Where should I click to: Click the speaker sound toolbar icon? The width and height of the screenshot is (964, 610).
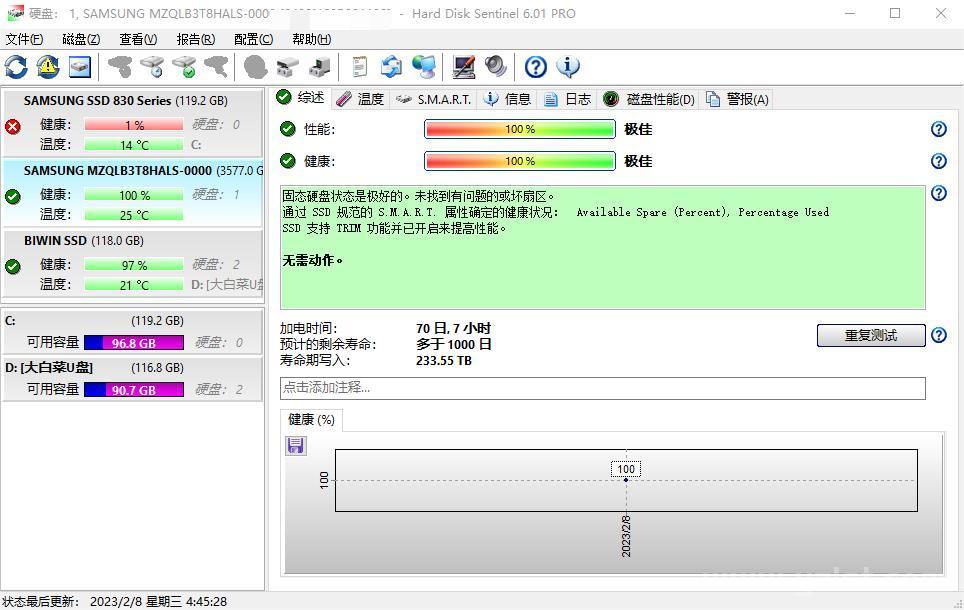pos(496,66)
